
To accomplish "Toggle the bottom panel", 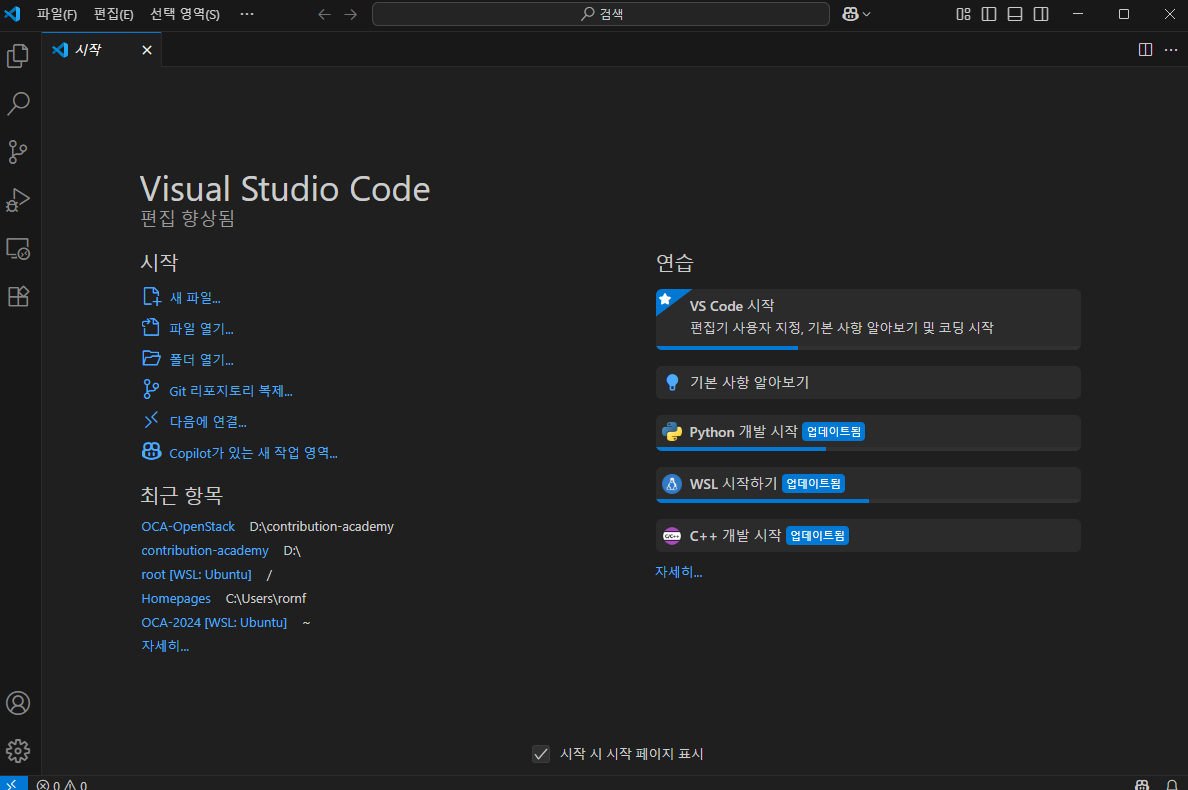I will tap(1014, 14).
